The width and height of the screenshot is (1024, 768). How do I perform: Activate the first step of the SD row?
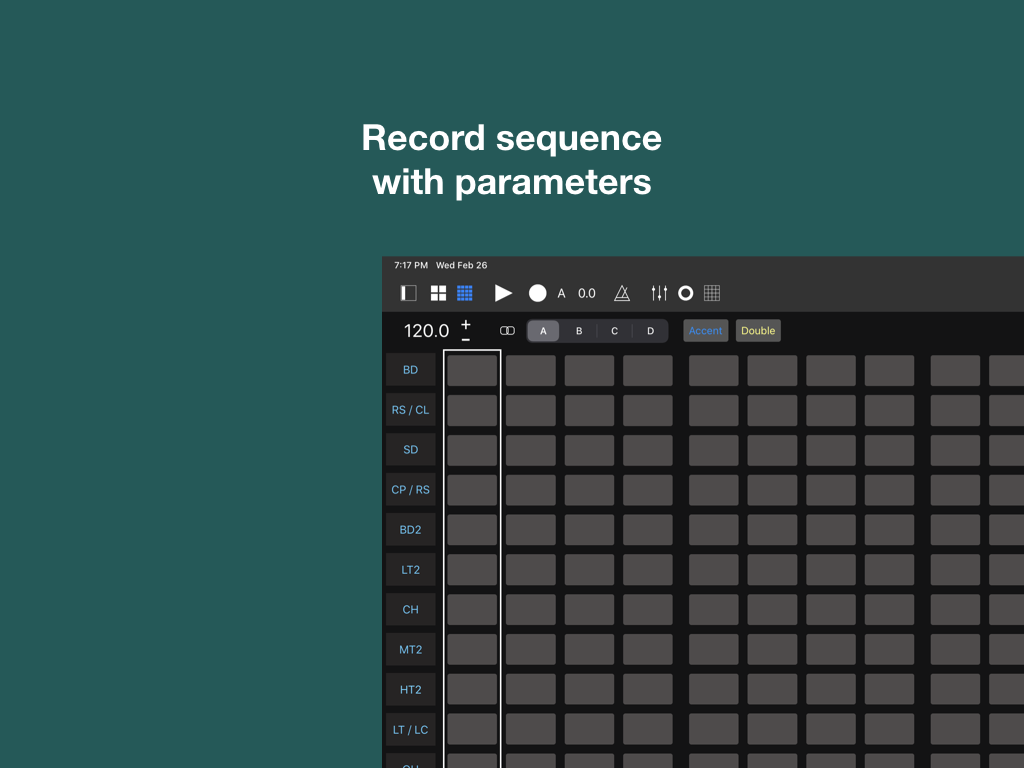coord(472,450)
